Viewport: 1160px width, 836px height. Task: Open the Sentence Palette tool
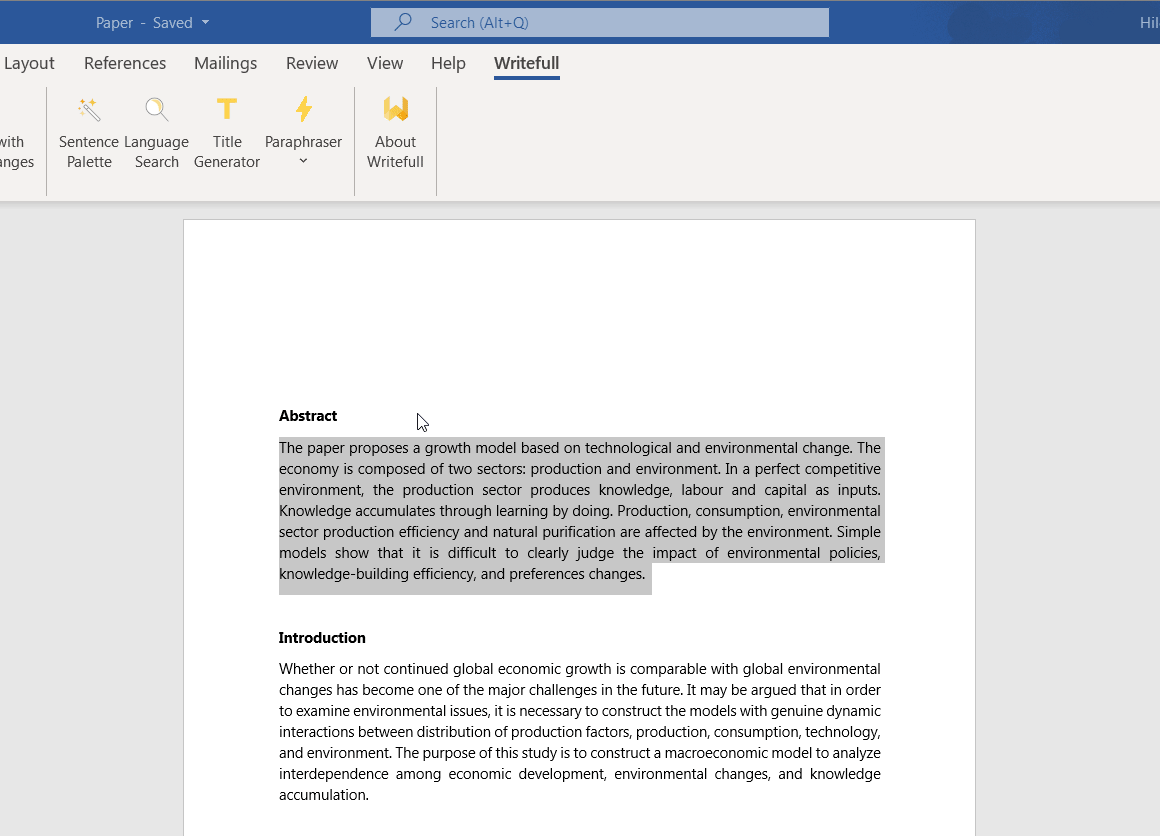tap(88, 133)
